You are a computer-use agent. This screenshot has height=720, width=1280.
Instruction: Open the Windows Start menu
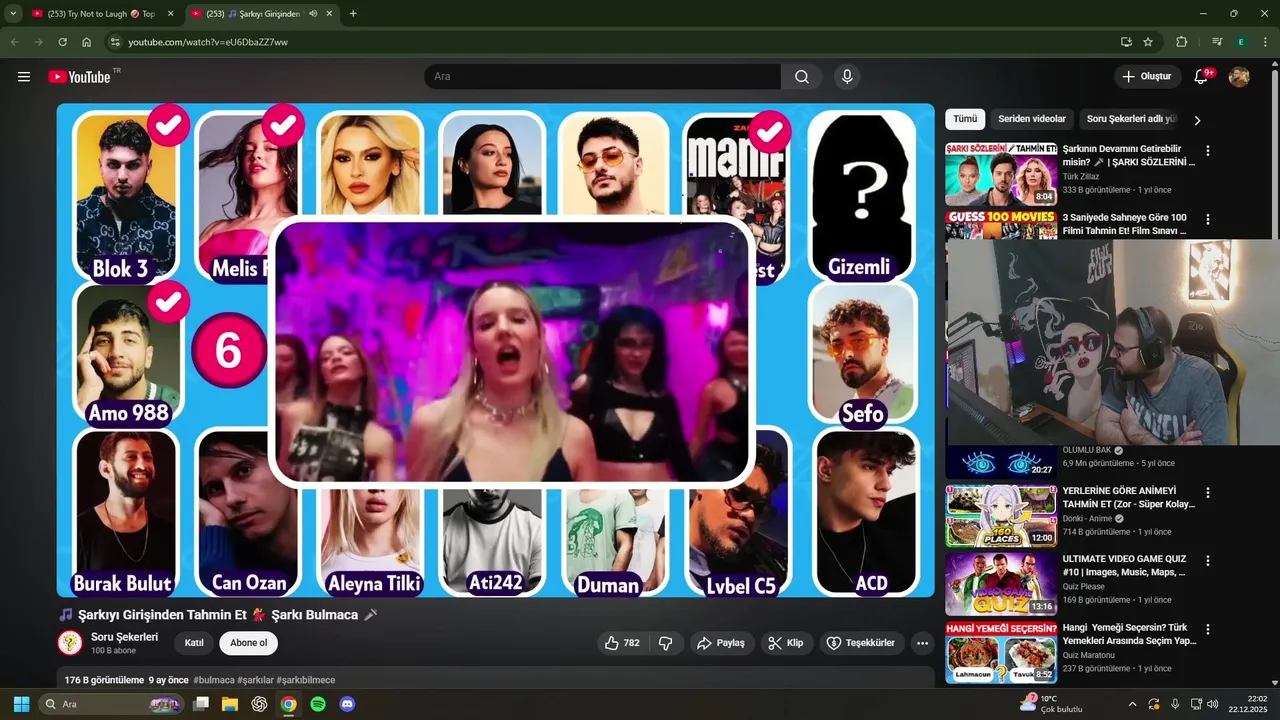click(21, 704)
